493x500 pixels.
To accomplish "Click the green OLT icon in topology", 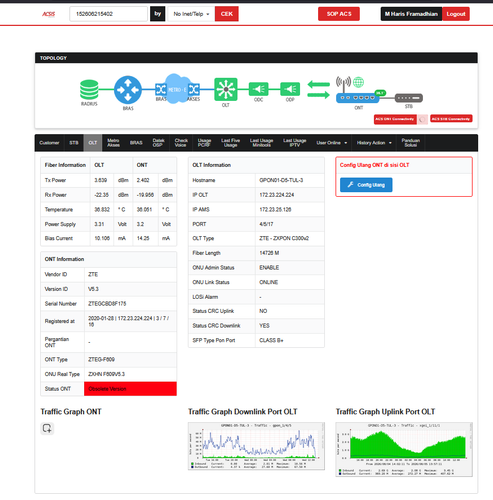I will pos(226,89).
